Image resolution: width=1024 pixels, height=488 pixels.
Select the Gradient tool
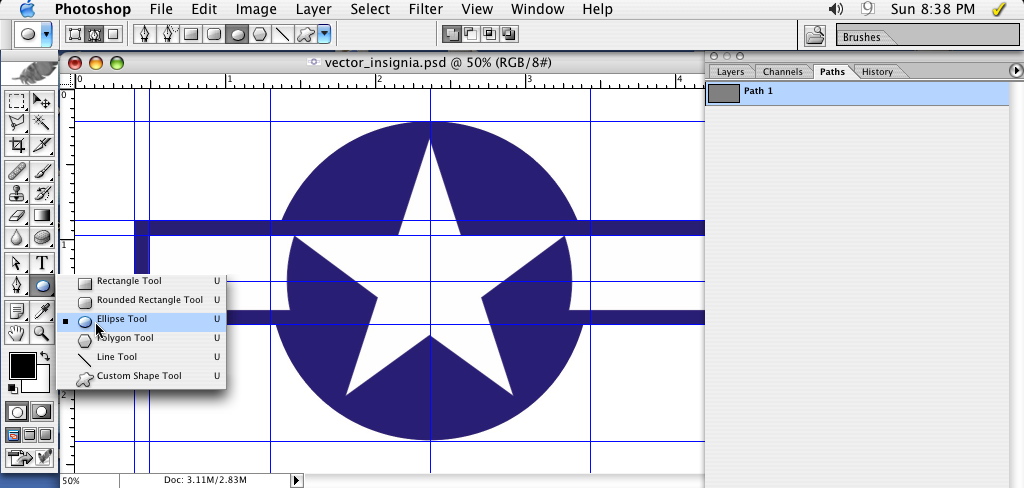tap(42, 216)
